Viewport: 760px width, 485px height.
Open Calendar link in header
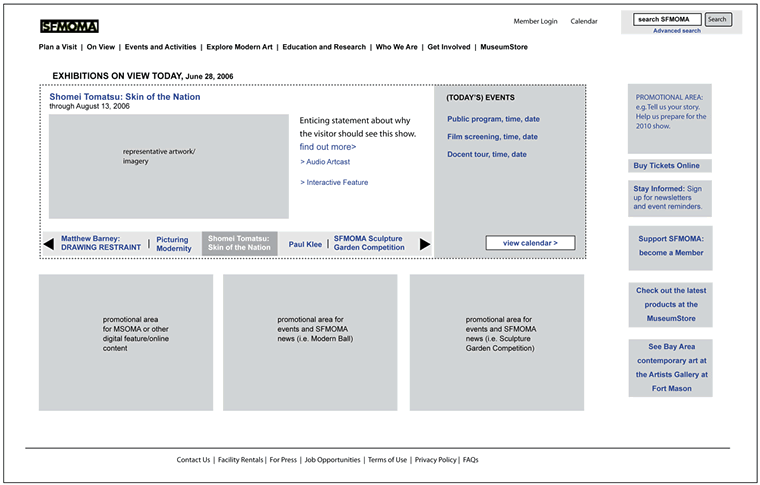click(584, 21)
